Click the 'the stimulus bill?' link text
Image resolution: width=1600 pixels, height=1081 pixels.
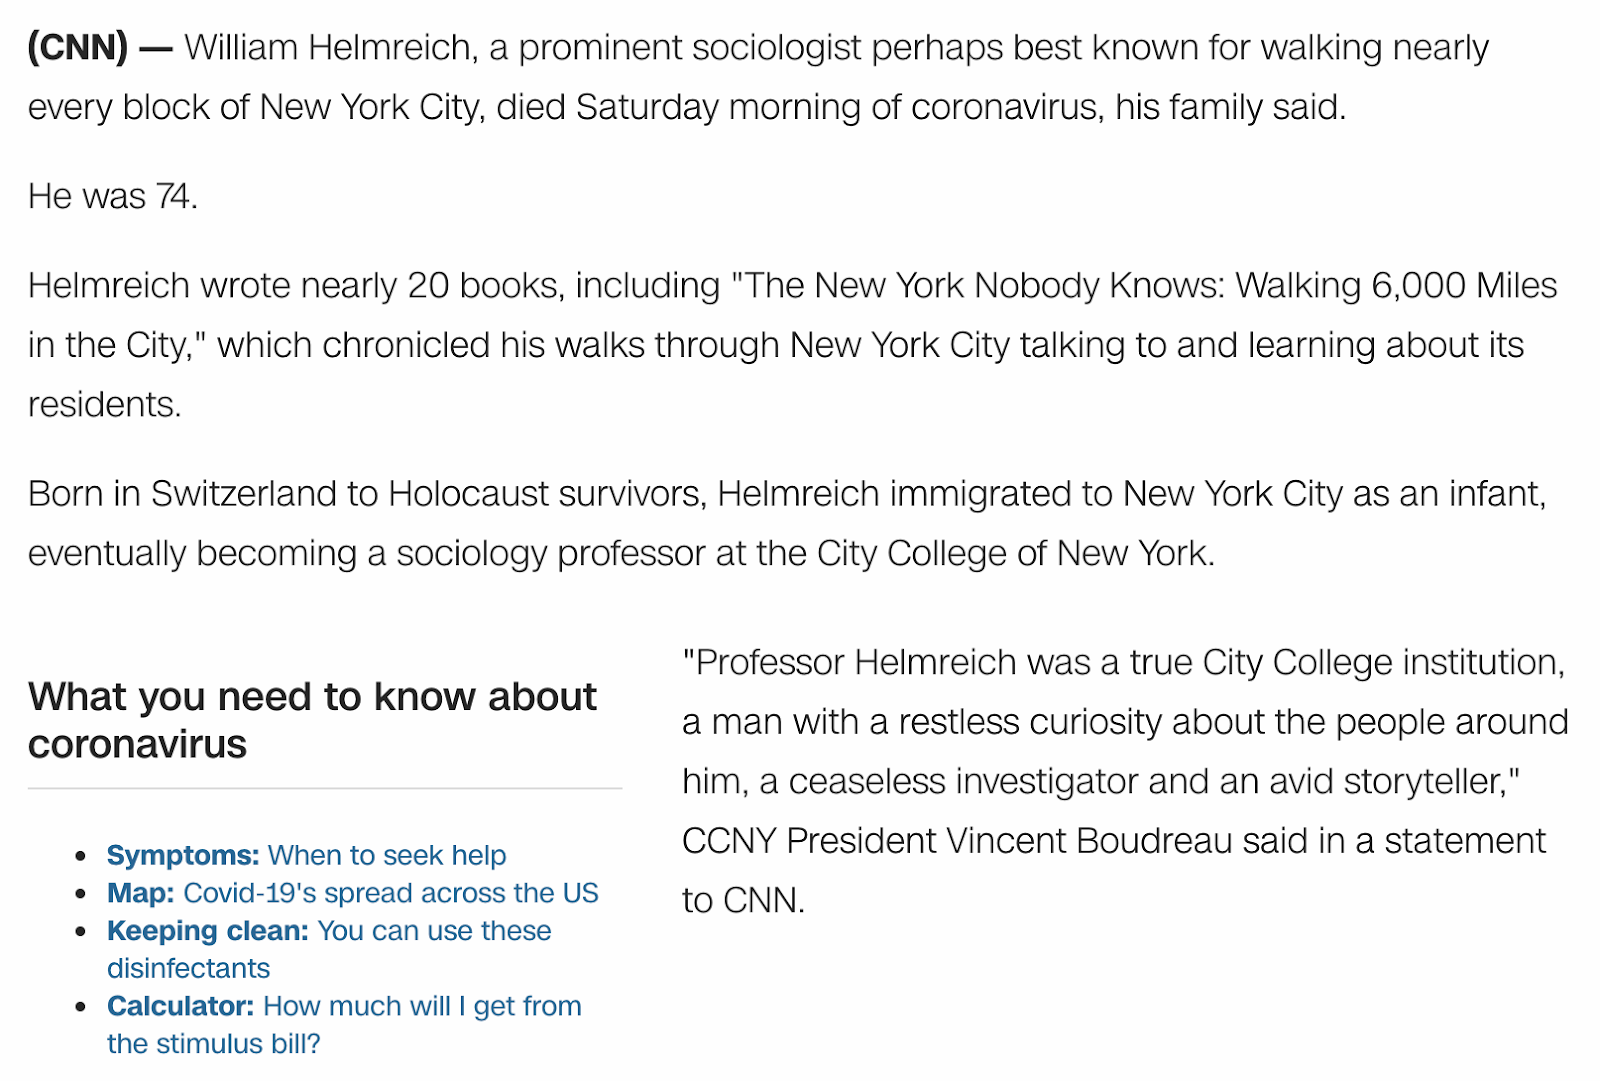click(214, 1043)
